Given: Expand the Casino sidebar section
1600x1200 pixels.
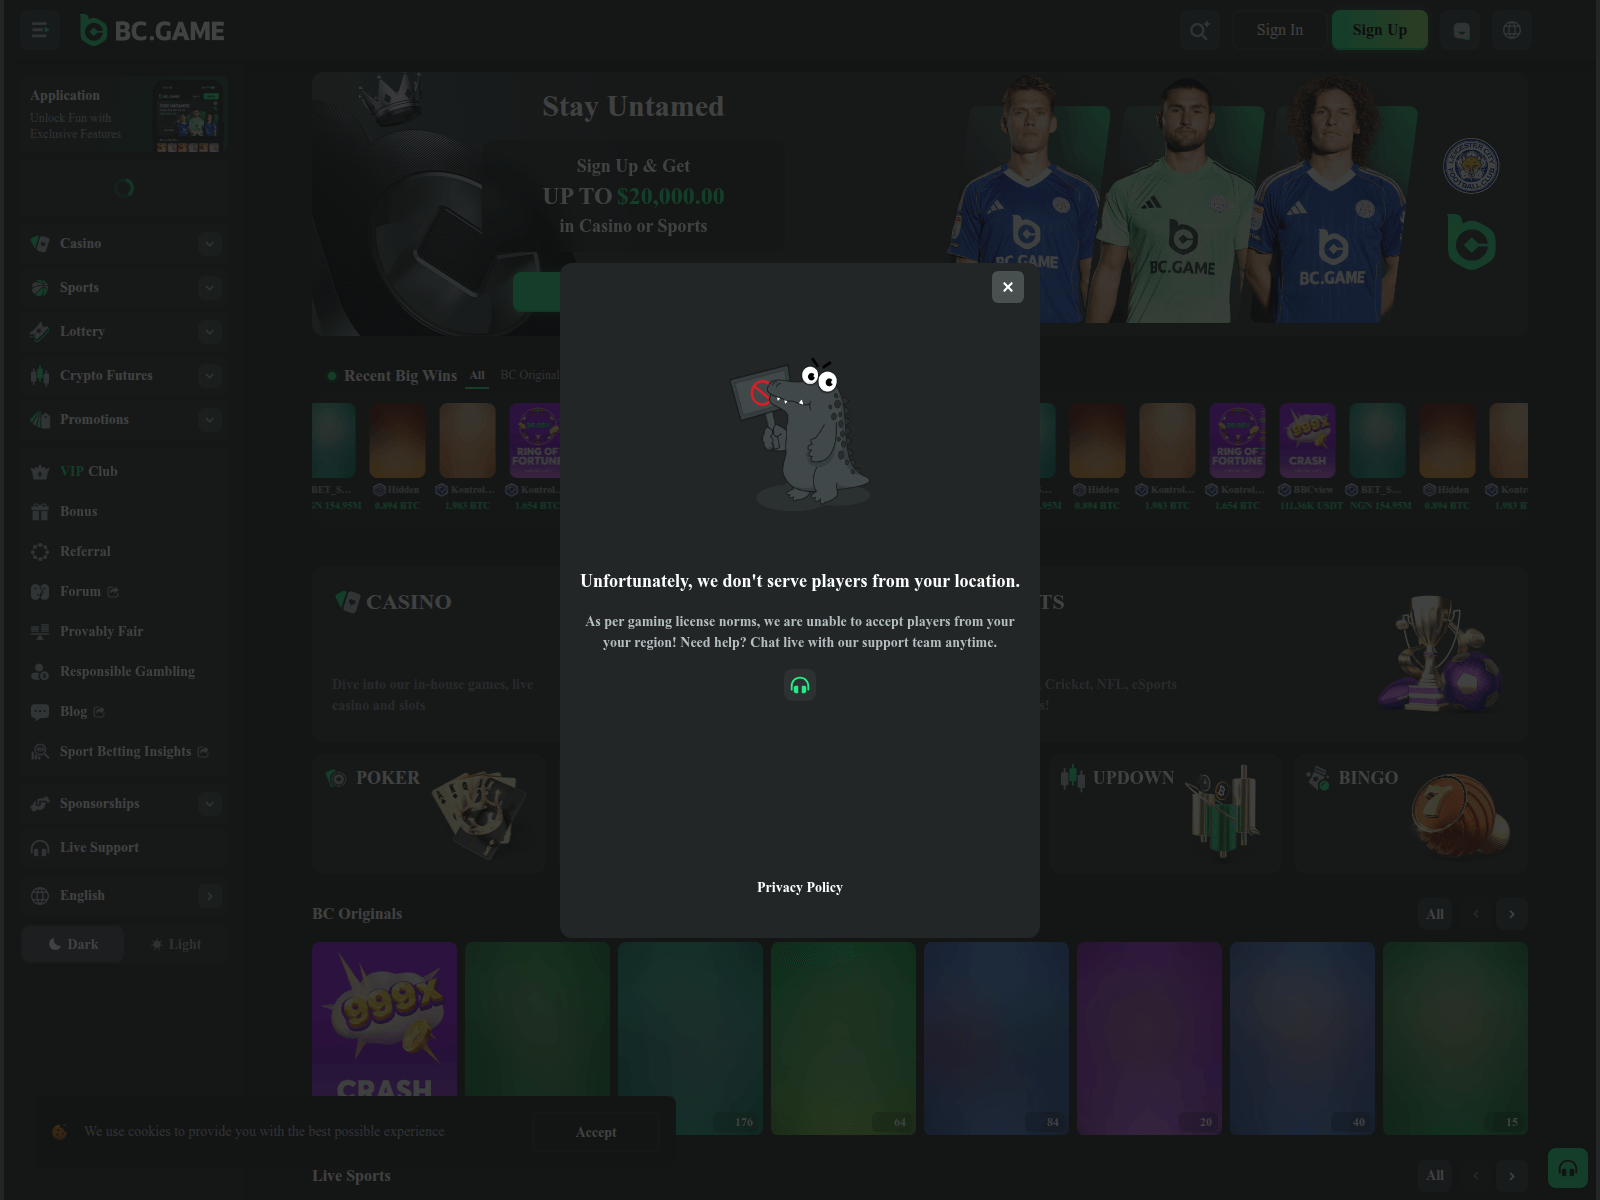Looking at the screenshot, I should point(123,243).
